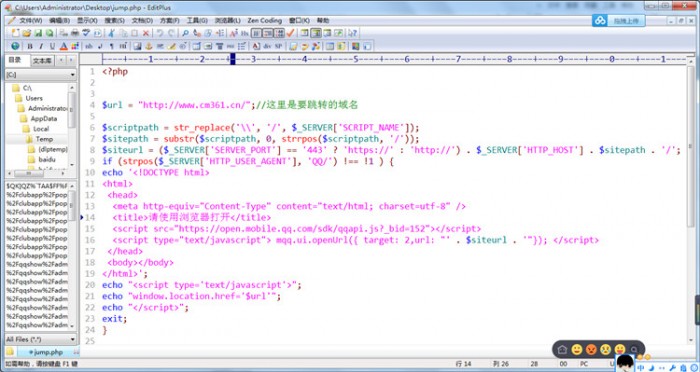Image resolution: width=700 pixels, height=372 pixels.
Task: Click the color palette icon
Action: point(75,46)
